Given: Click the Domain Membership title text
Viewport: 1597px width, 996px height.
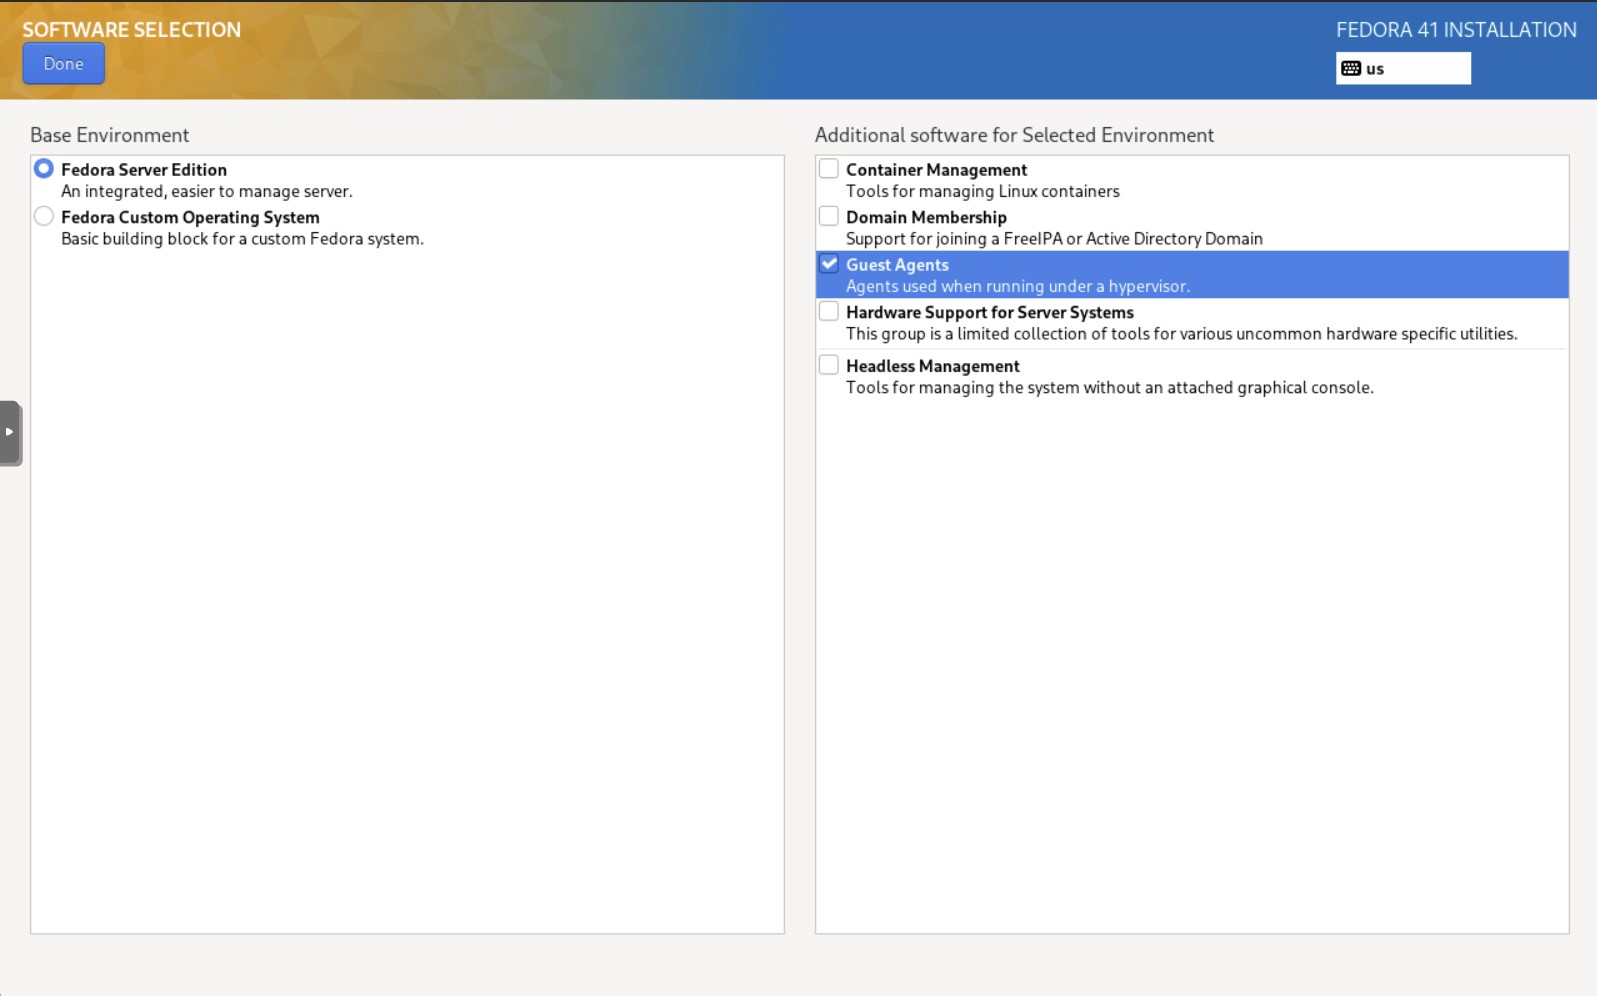Looking at the screenshot, I should click(x=926, y=217).
